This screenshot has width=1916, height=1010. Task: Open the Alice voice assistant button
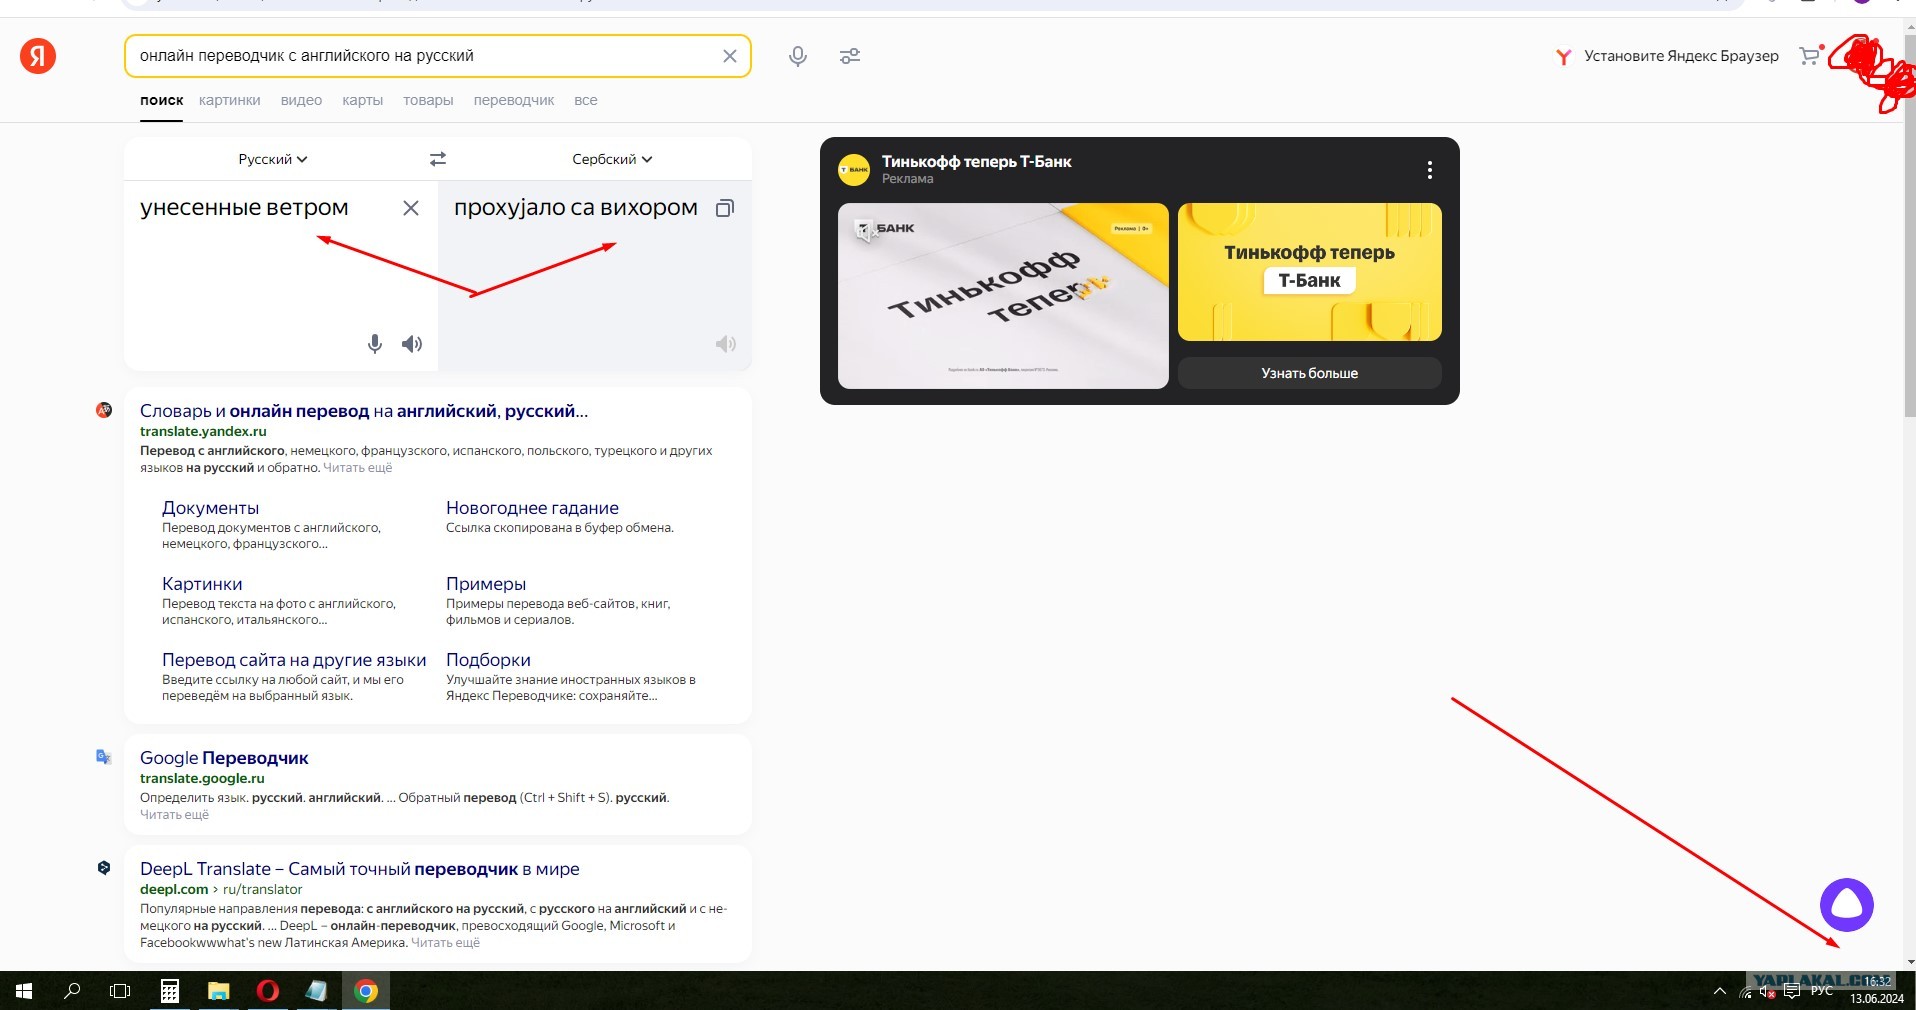tap(1847, 905)
